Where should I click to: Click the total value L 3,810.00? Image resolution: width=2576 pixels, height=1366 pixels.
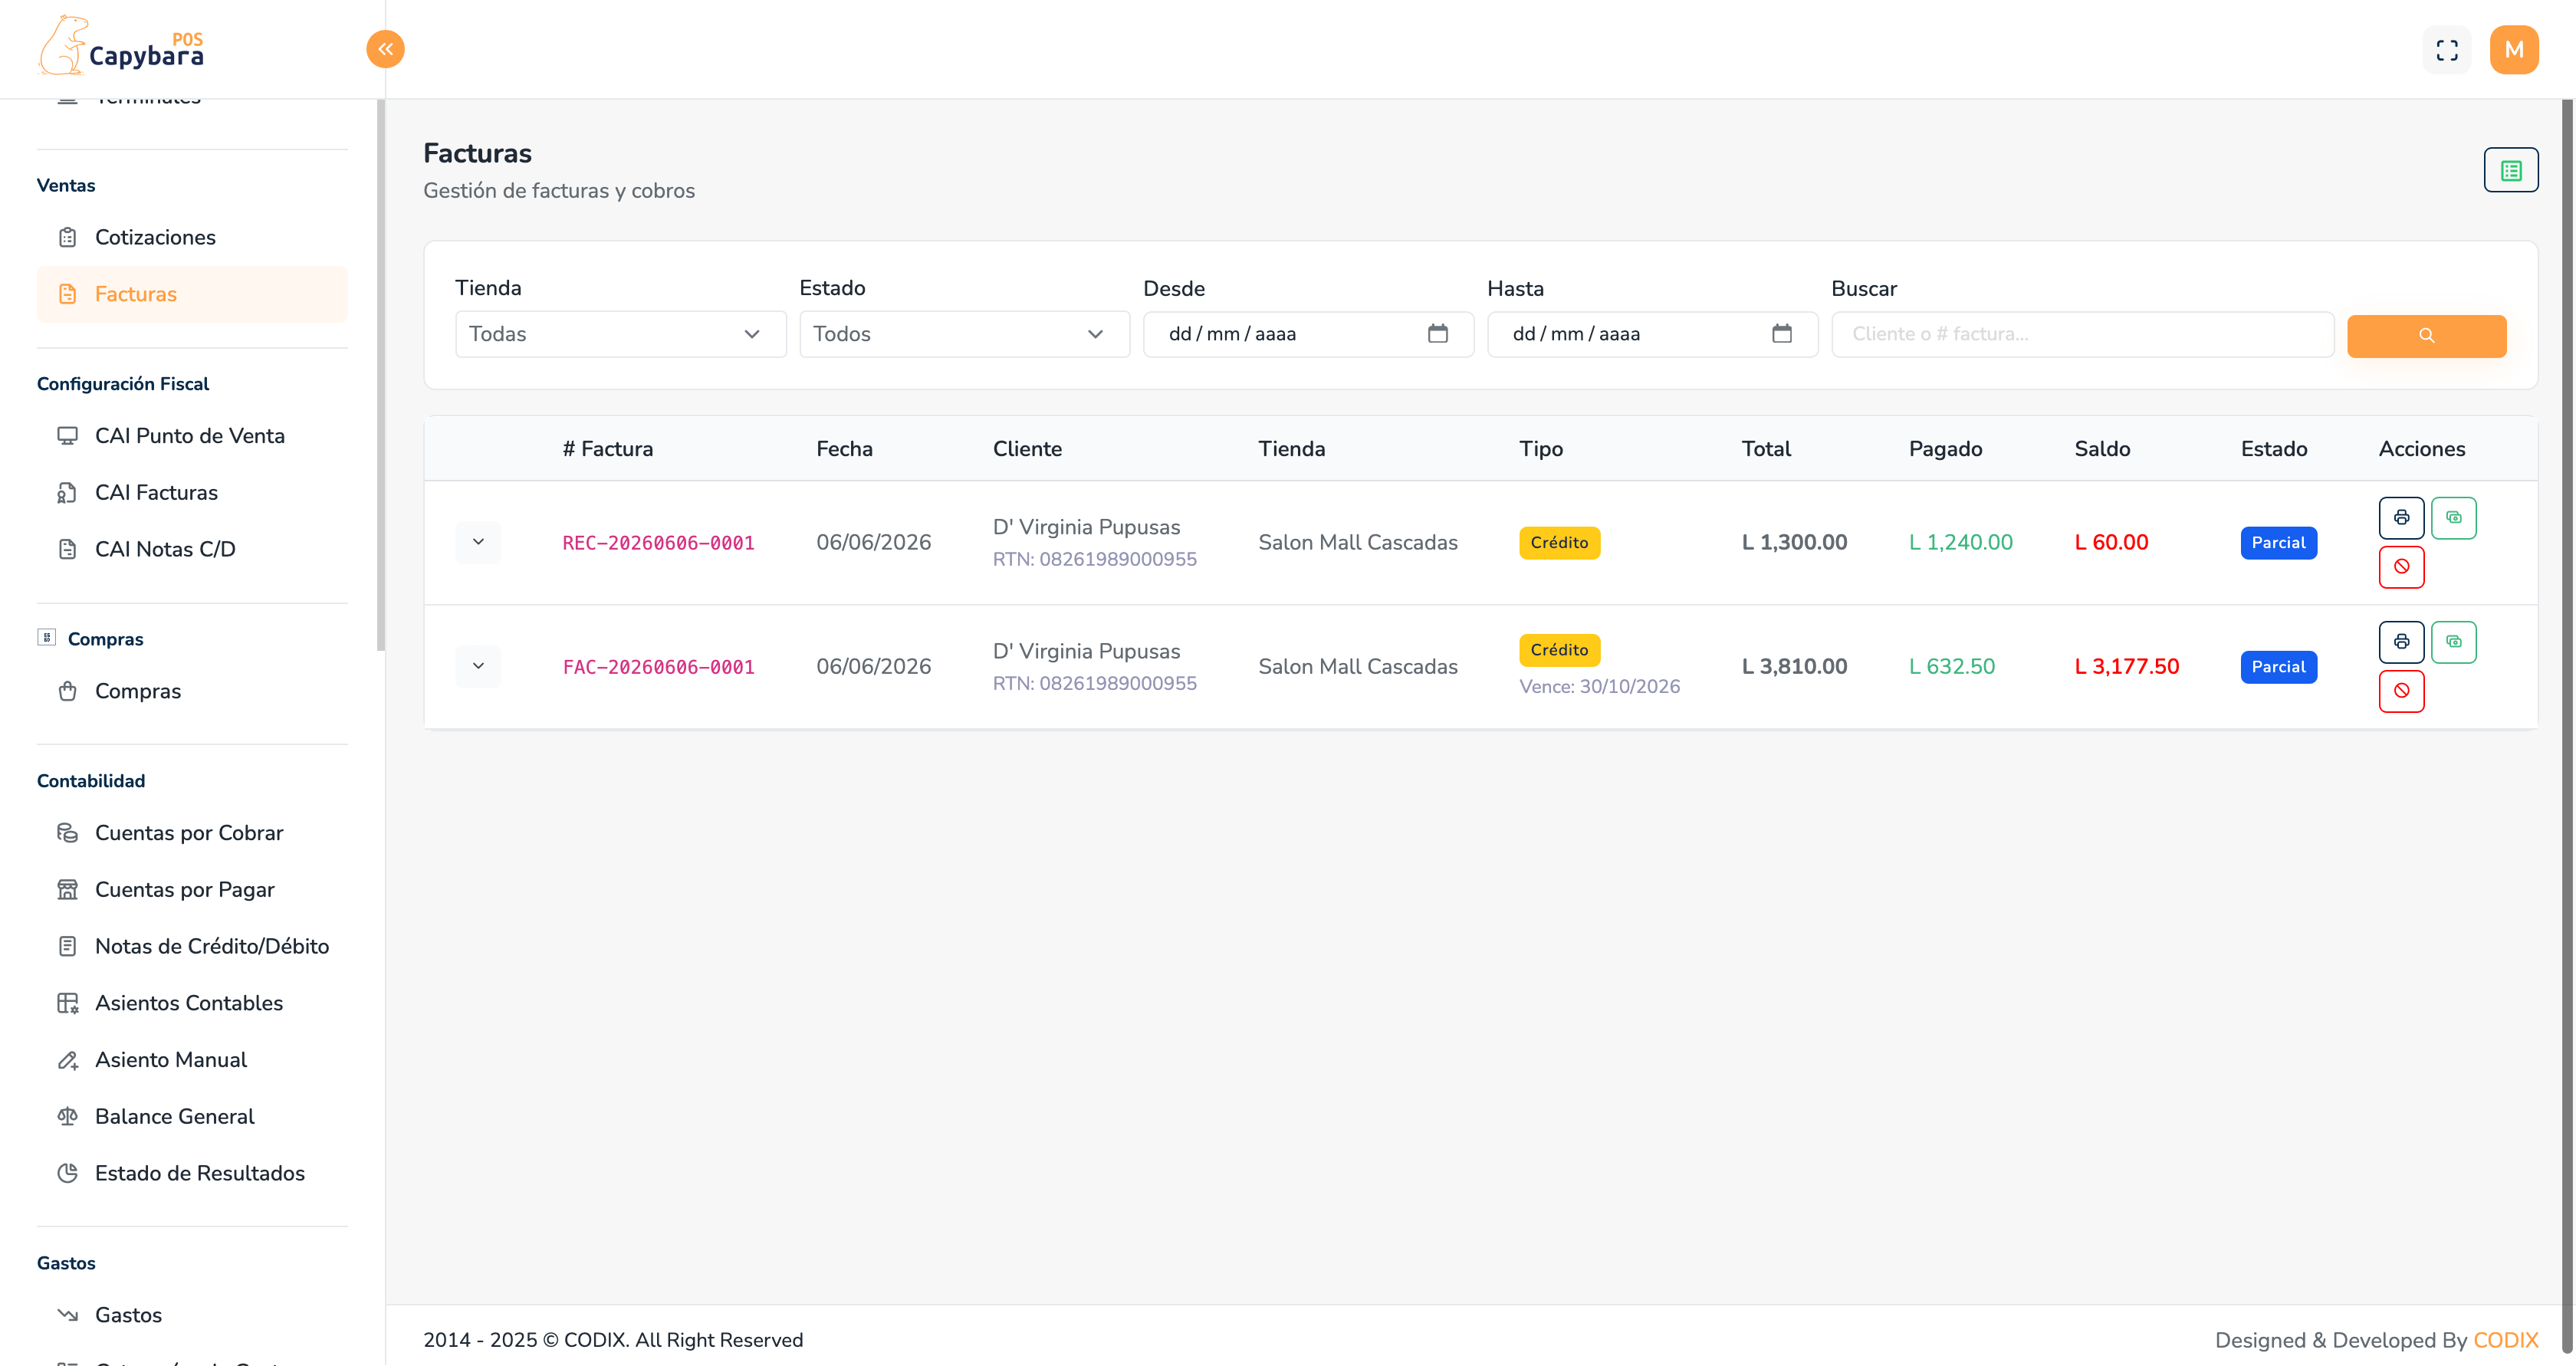[x=1794, y=666]
